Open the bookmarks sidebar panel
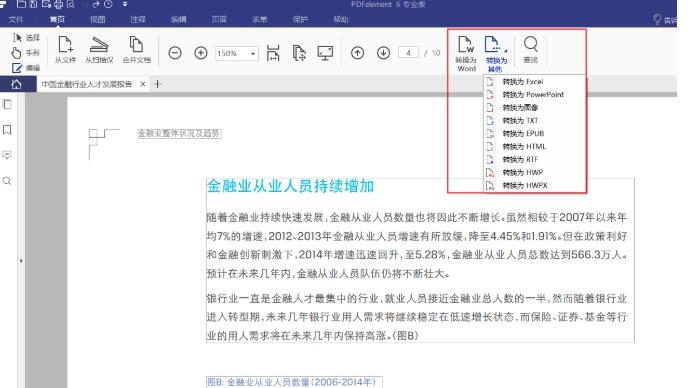 pyautogui.click(x=7, y=130)
